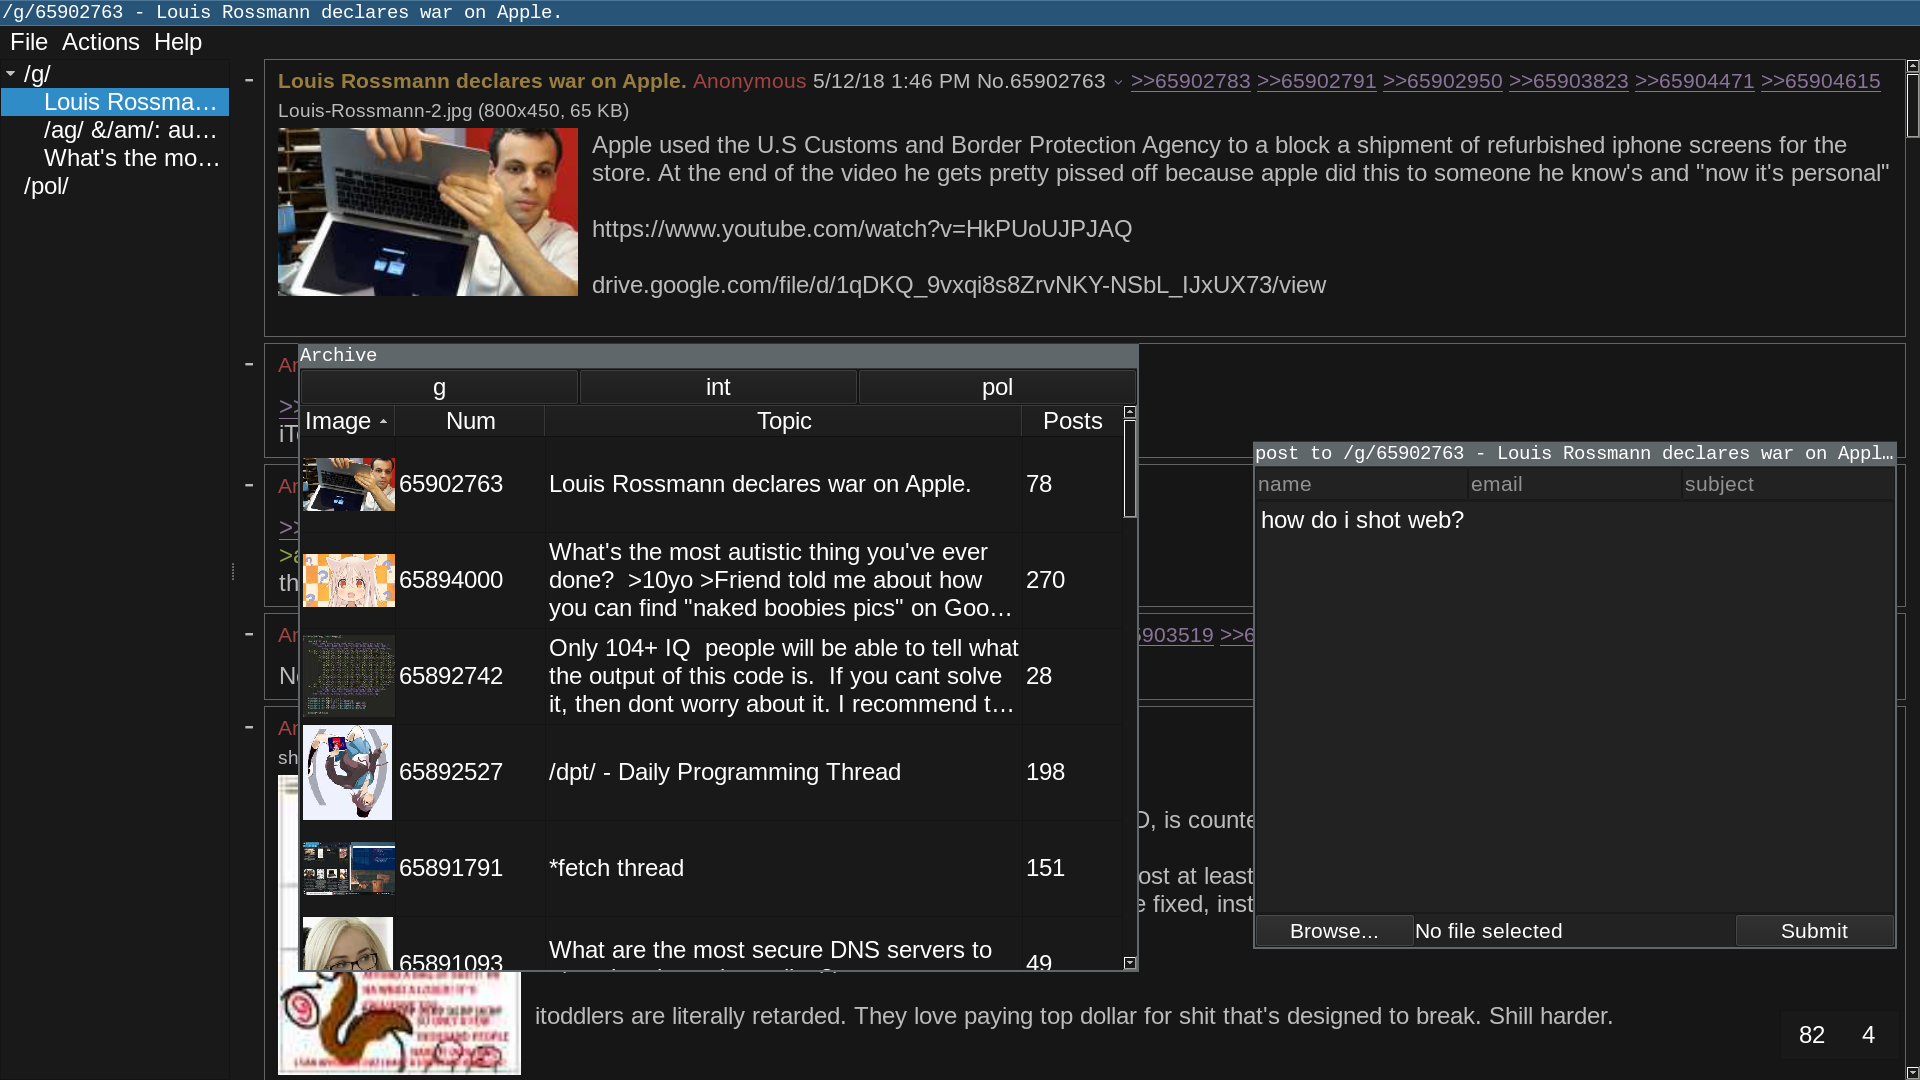This screenshot has width=1920, height=1080.
Task: Click the drive.google.com file URL text
Action: (x=959, y=285)
